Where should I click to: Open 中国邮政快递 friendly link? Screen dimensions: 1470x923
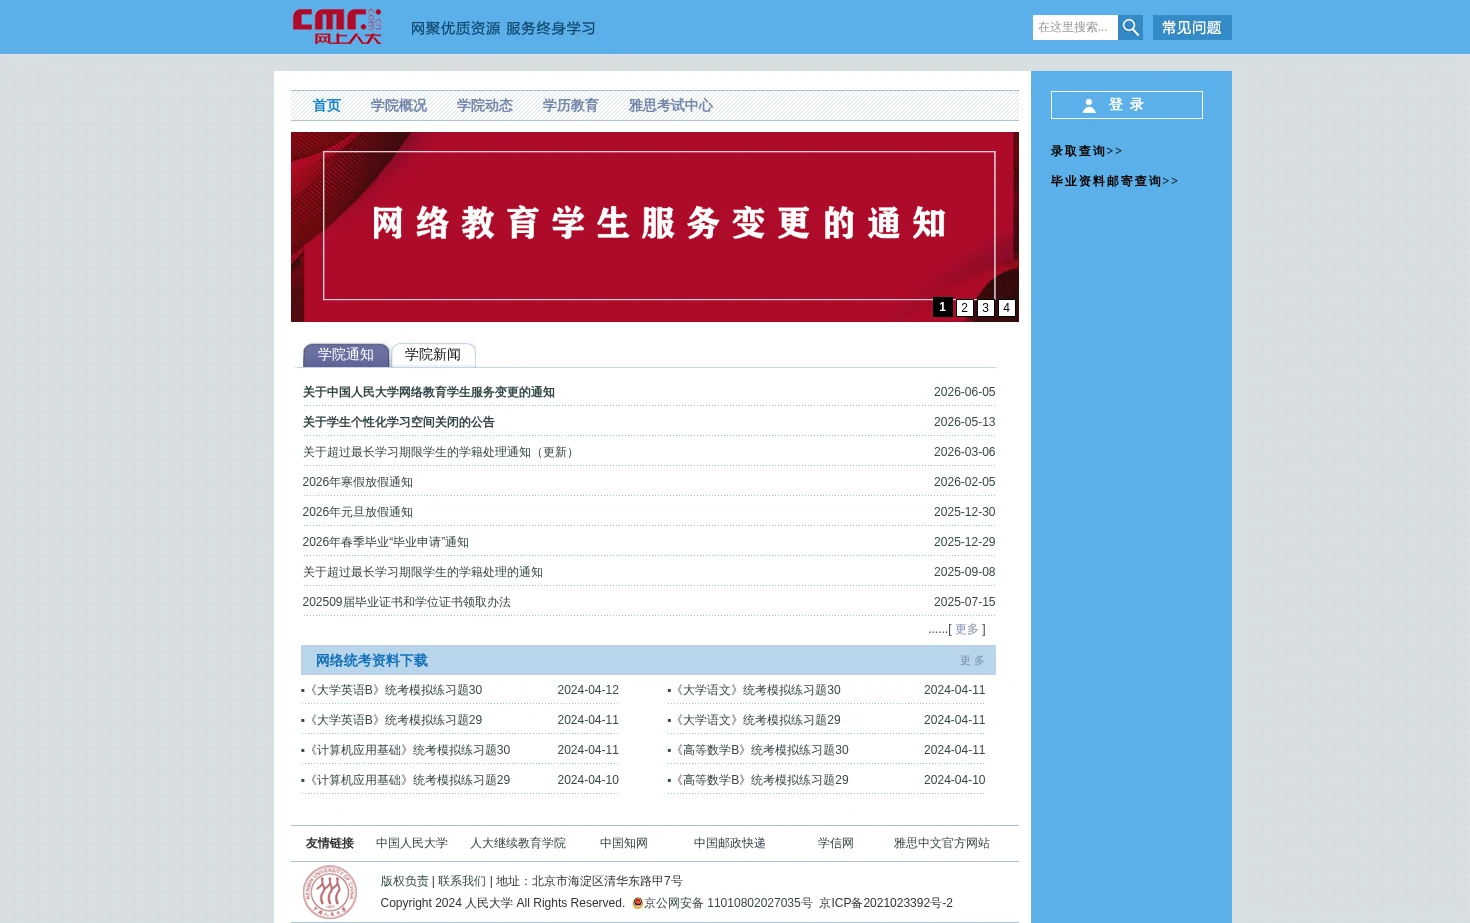coord(730,843)
